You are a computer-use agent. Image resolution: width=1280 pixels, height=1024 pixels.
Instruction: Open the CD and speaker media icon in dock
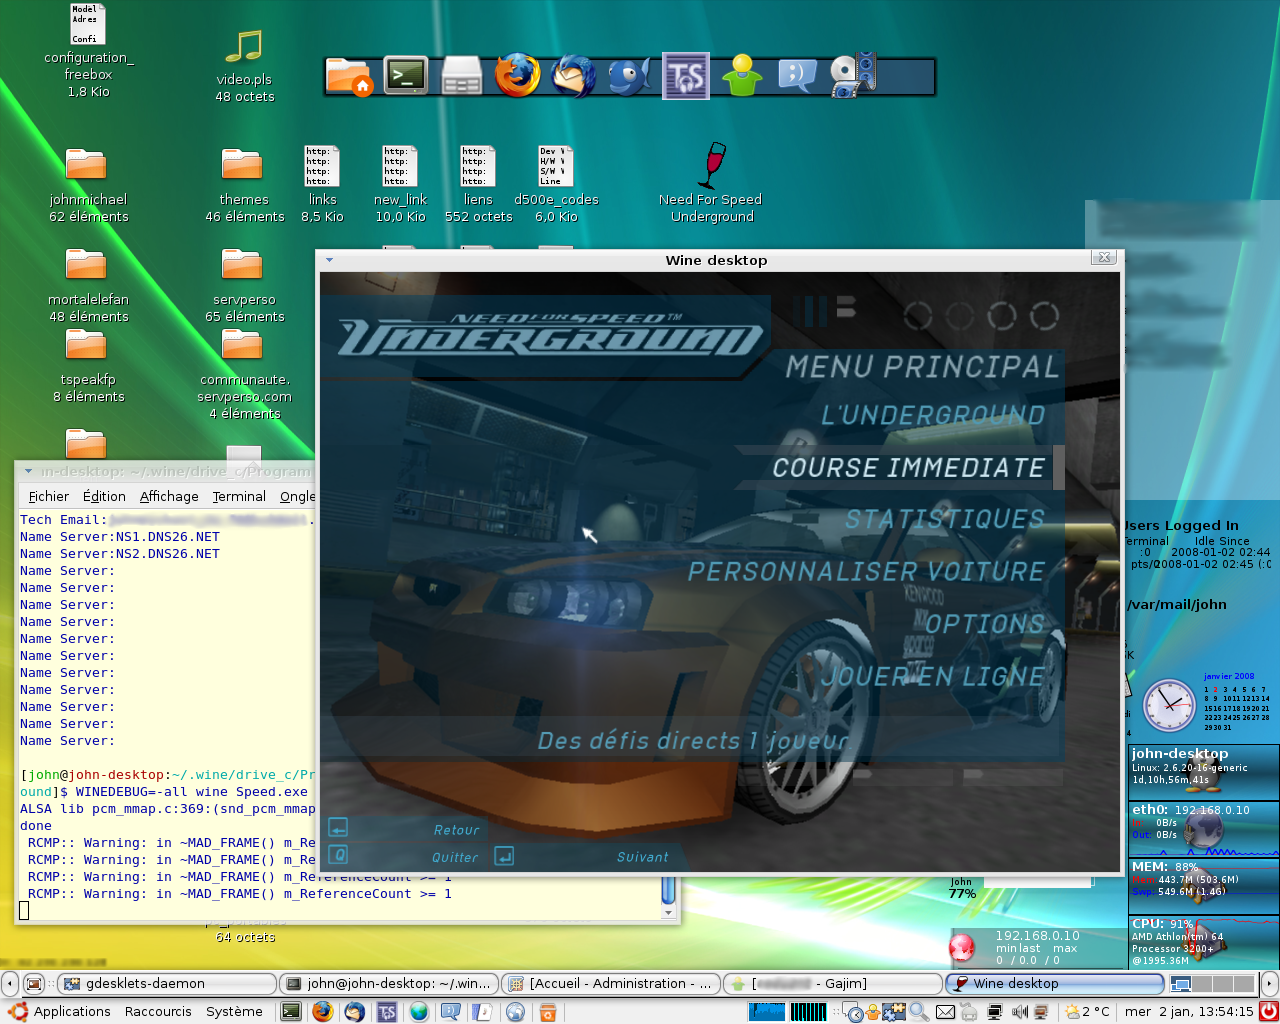pyautogui.click(x=853, y=75)
